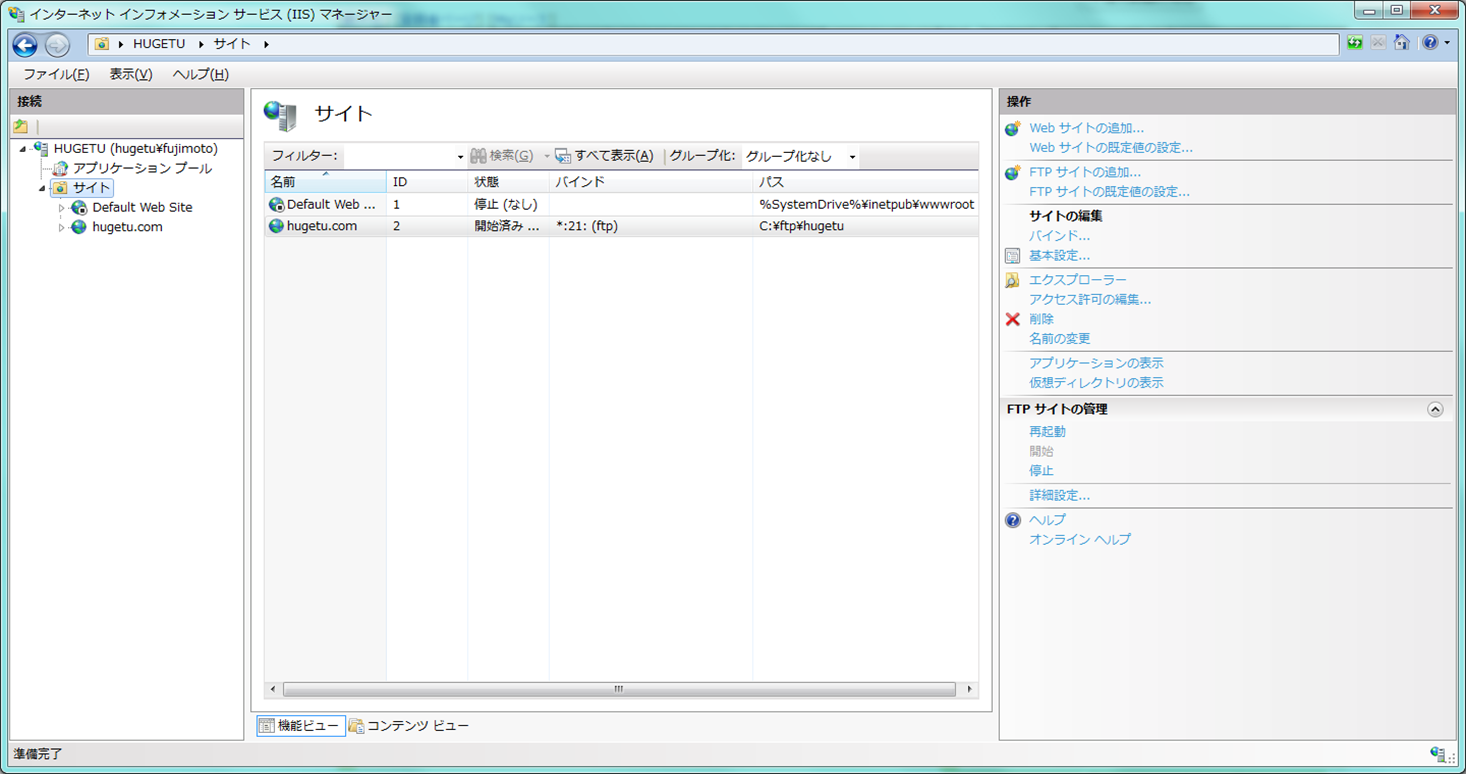The width and height of the screenshot is (1466, 774).
Task: Click the フィルター input field
Action: coord(399,156)
